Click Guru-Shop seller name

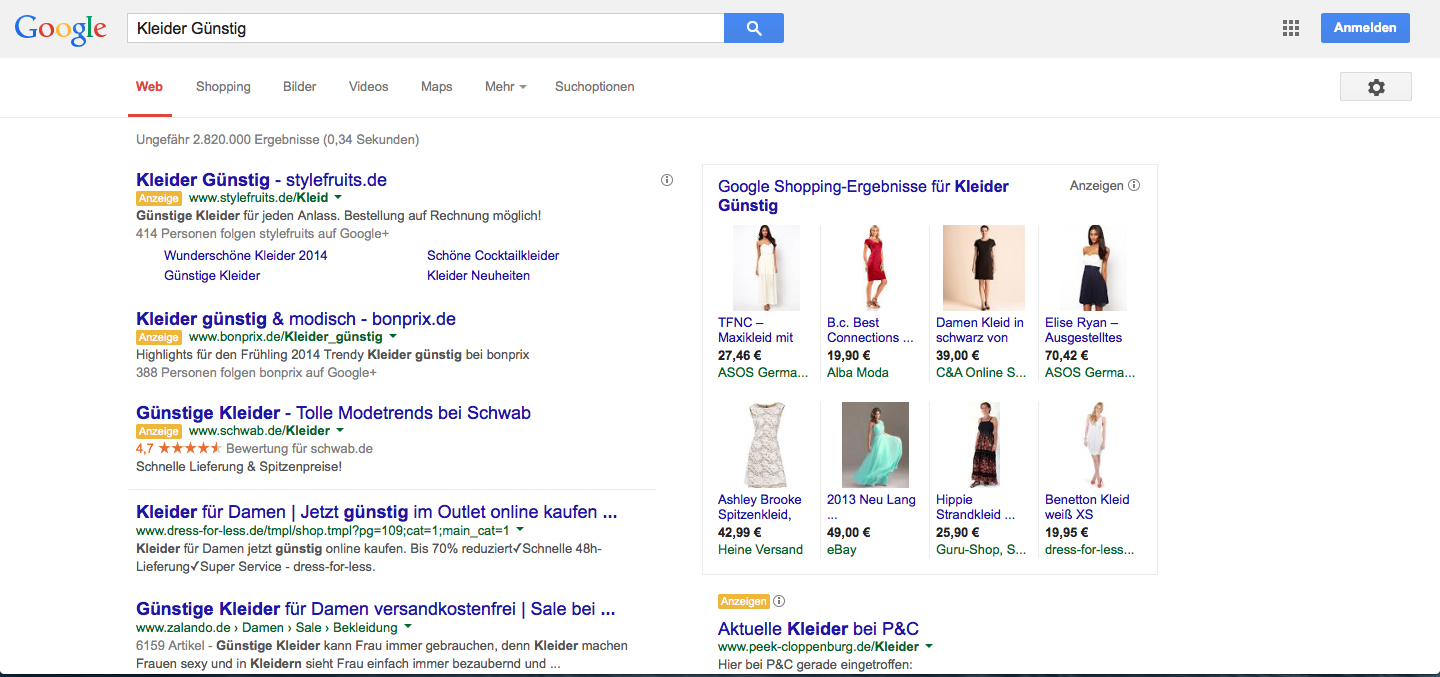coord(981,549)
